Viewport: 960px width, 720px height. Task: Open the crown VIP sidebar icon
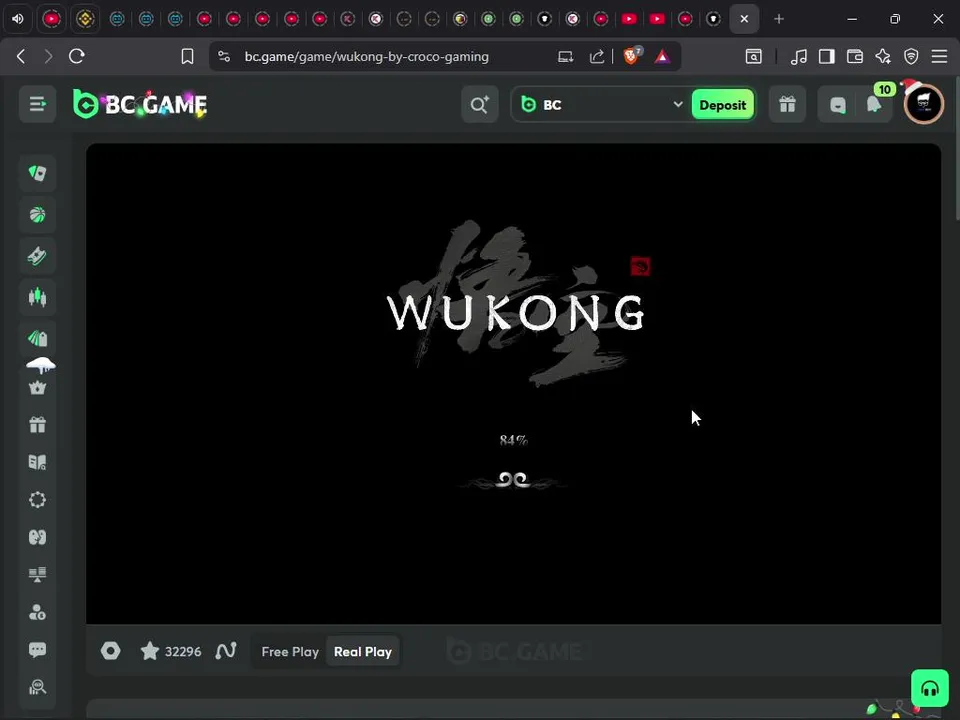[37, 388]
